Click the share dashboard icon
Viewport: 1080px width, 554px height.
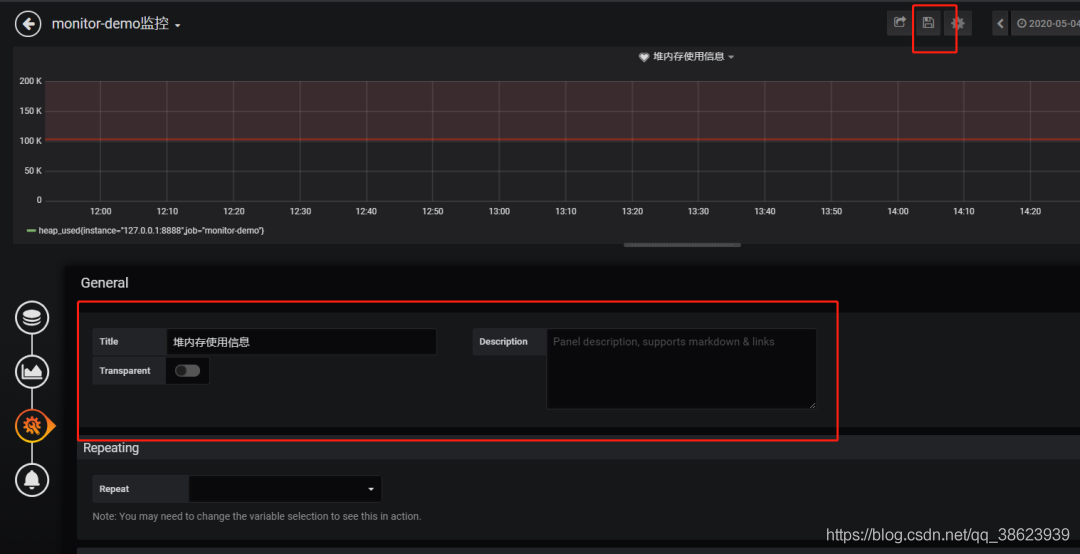[900, 23]
